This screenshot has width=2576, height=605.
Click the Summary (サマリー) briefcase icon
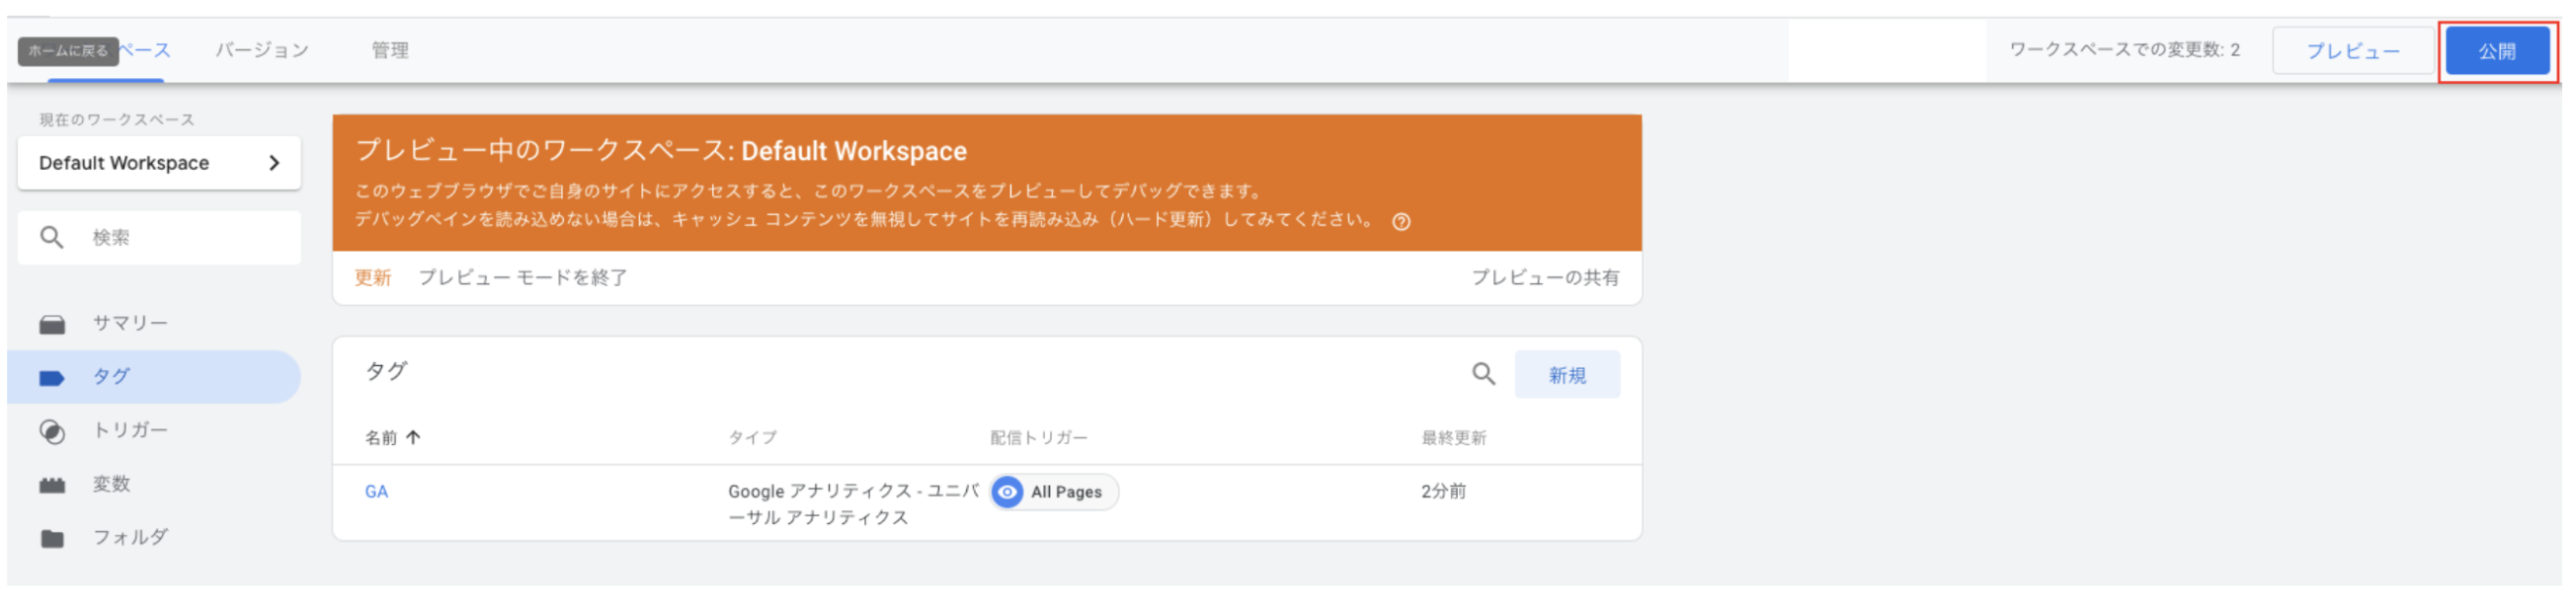tap(52, 324)
